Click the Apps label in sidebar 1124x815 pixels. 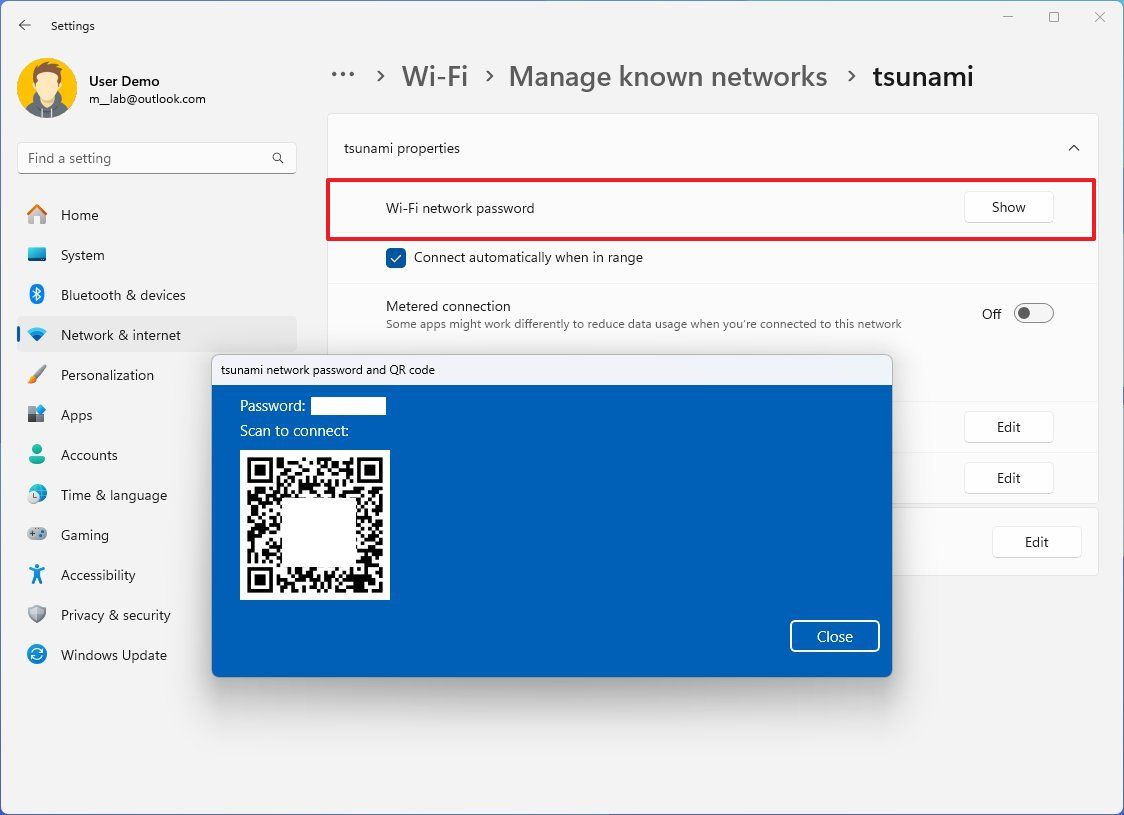[x=77, y=415]
